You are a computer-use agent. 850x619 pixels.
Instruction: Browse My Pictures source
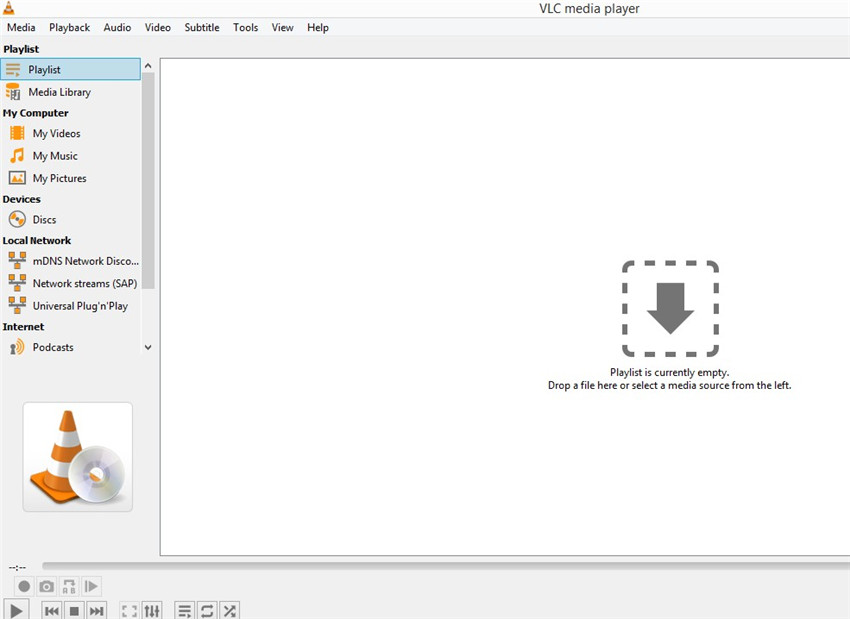point(70,178)
